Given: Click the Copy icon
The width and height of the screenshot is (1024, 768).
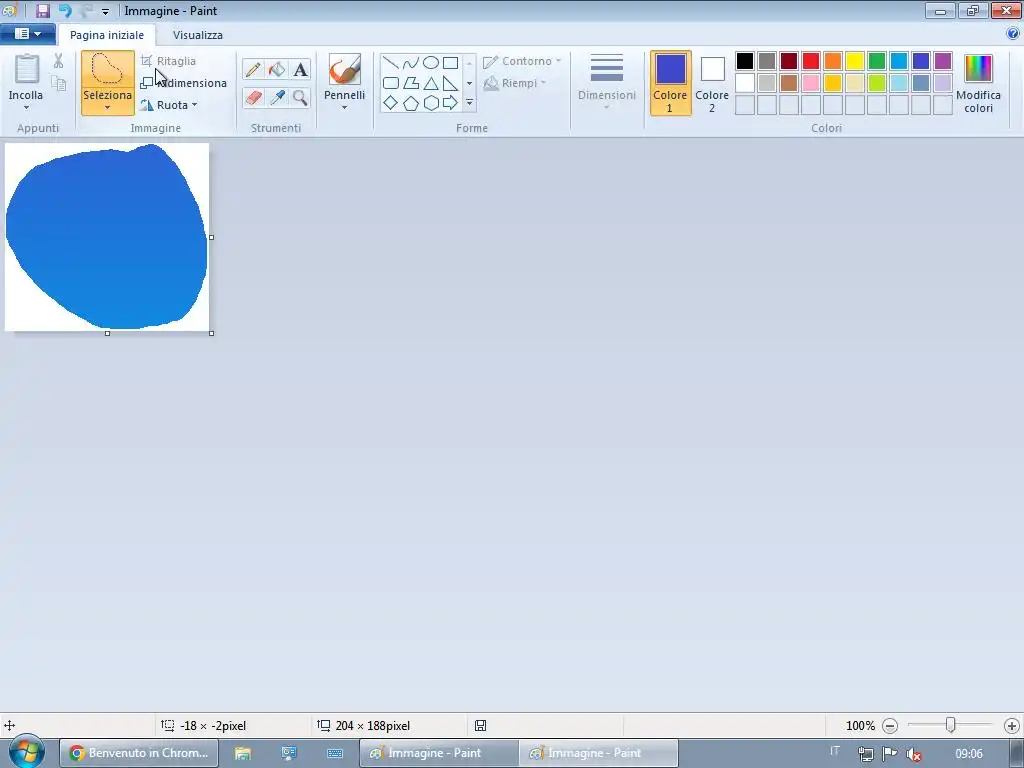Looking at the screenshot, I should coord(59,83).
